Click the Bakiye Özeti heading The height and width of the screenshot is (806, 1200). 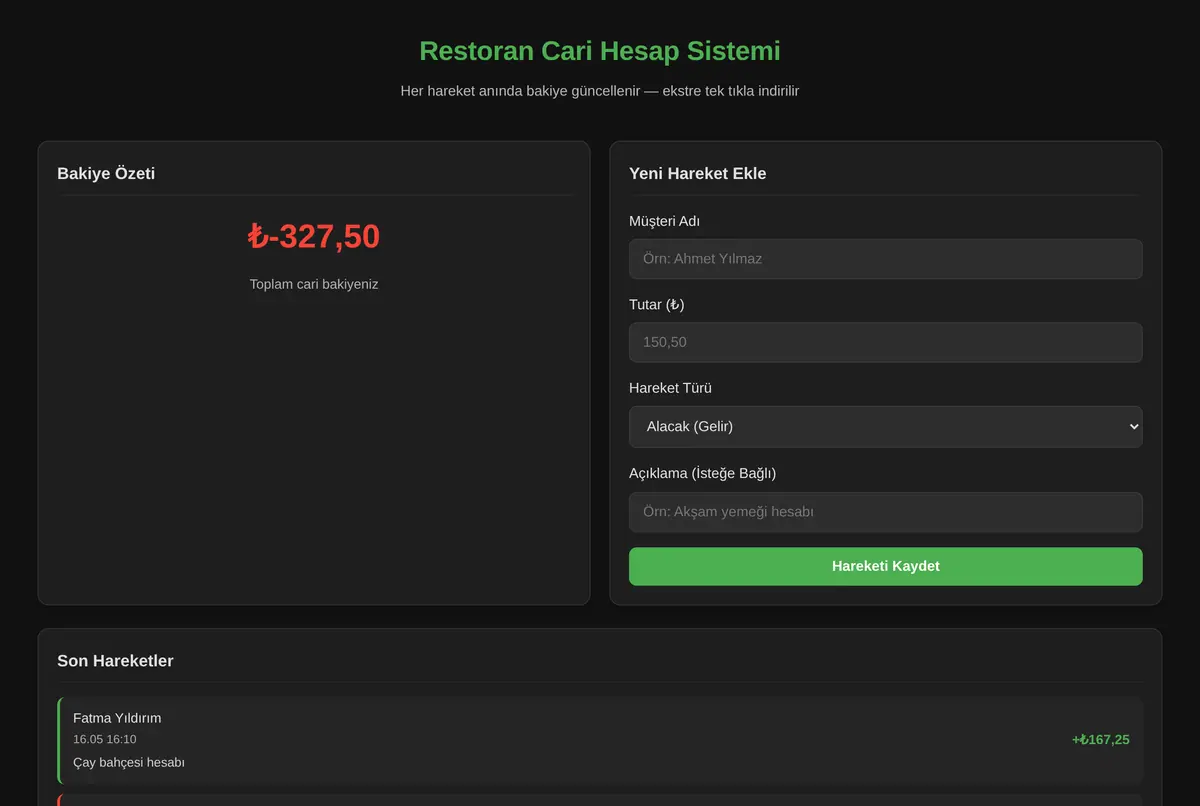106,173
